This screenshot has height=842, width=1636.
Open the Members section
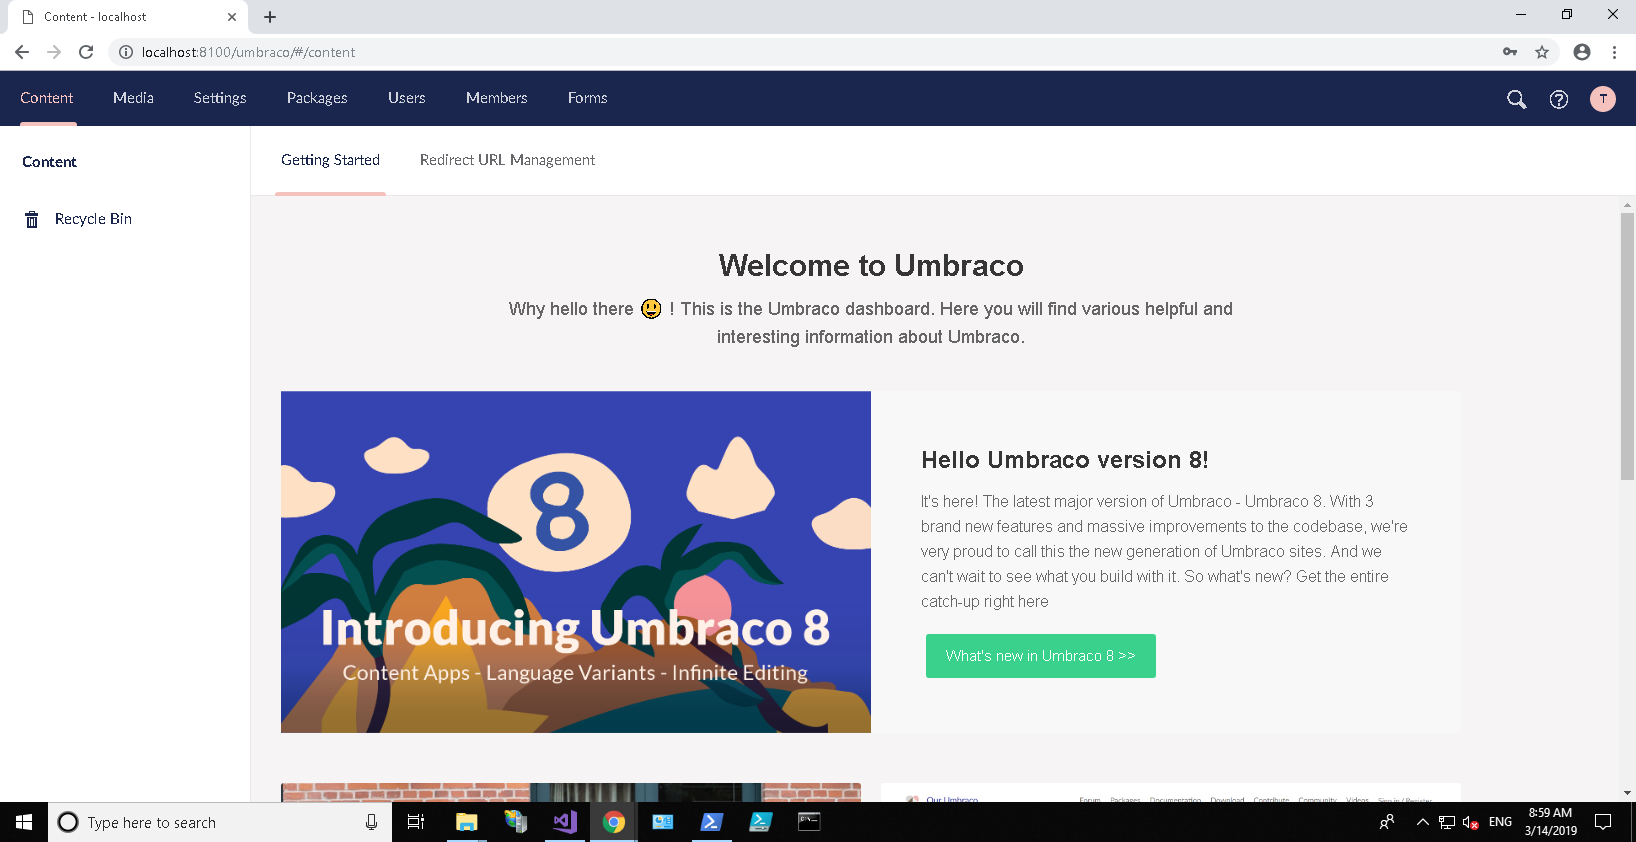pyautogui.click(x=496, y=98)
